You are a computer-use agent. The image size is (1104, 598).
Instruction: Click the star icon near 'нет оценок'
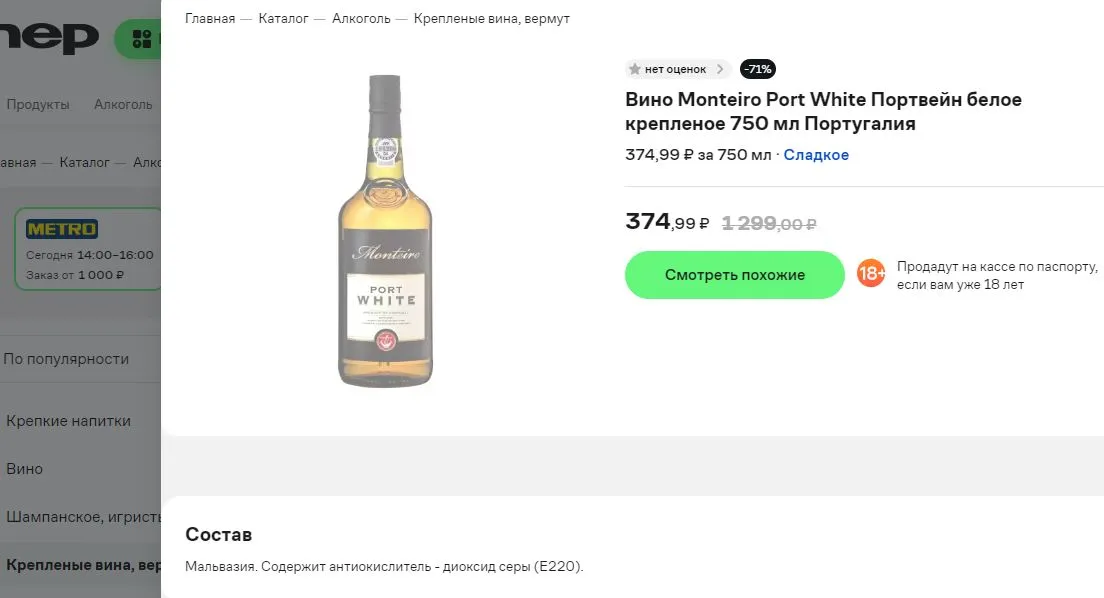(634, 69)
